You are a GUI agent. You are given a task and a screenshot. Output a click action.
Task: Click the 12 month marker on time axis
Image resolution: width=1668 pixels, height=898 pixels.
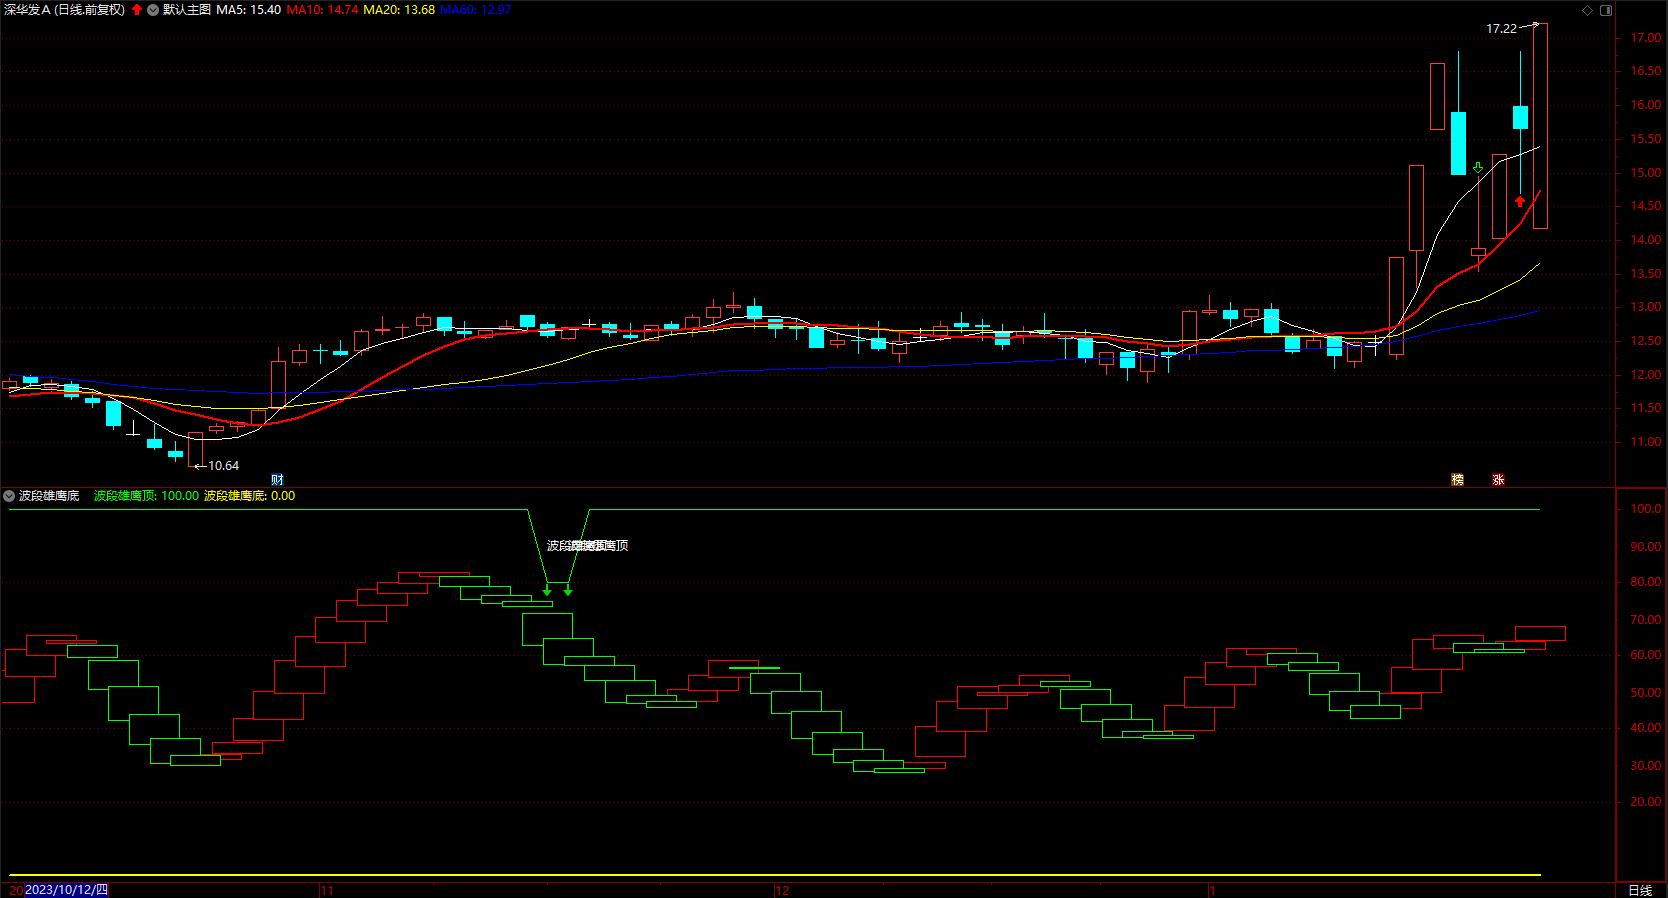(783, 890)
